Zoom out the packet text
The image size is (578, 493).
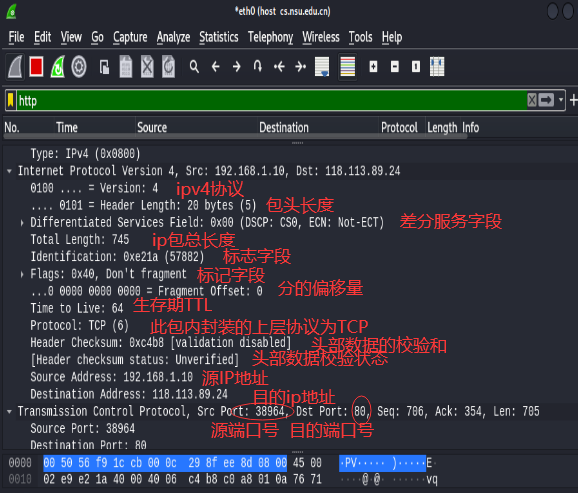click(395, 67)
